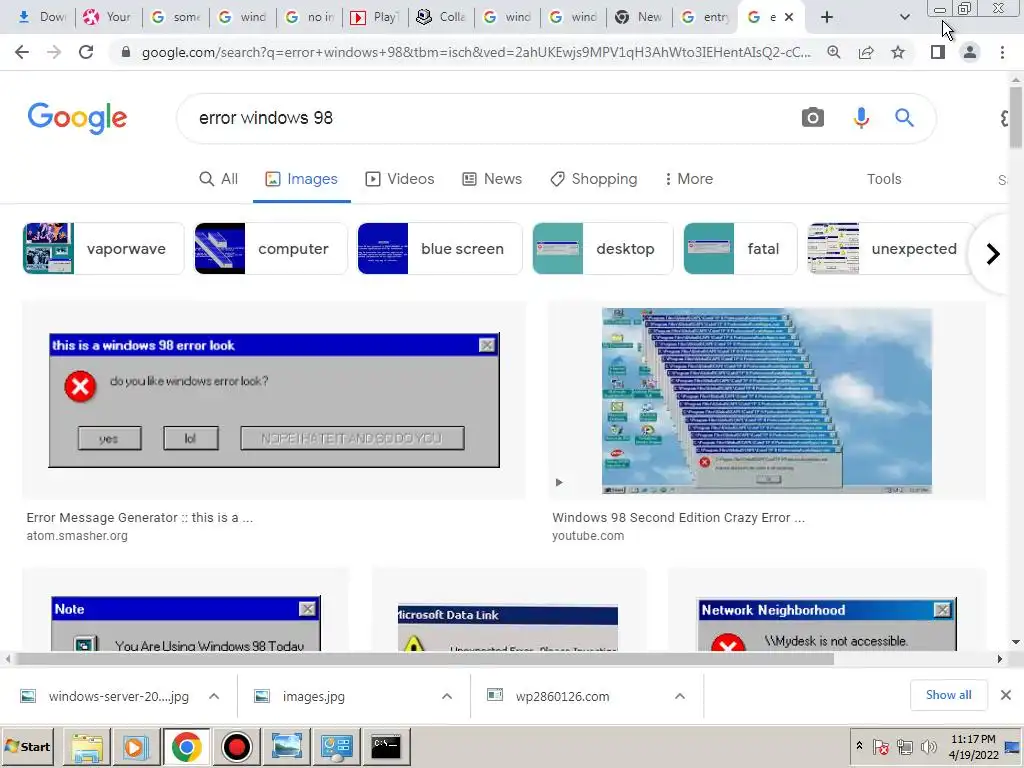The height and width of the screenshot is (768, 1024).
Task: Start voice search with the microphone icon
Action: pos(861,118)
